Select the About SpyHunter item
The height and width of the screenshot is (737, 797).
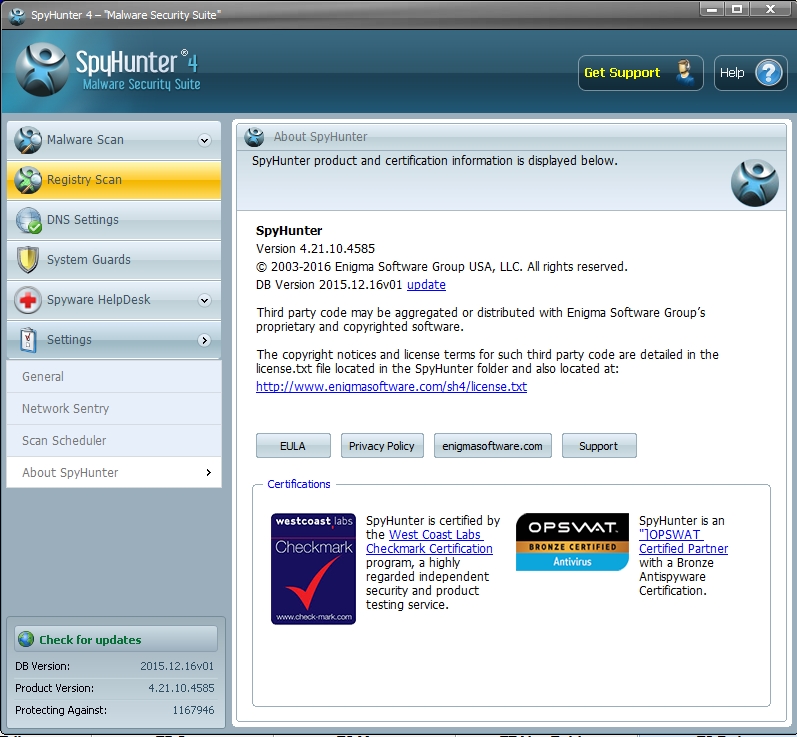pyautogui.click(x=114, y=473)
